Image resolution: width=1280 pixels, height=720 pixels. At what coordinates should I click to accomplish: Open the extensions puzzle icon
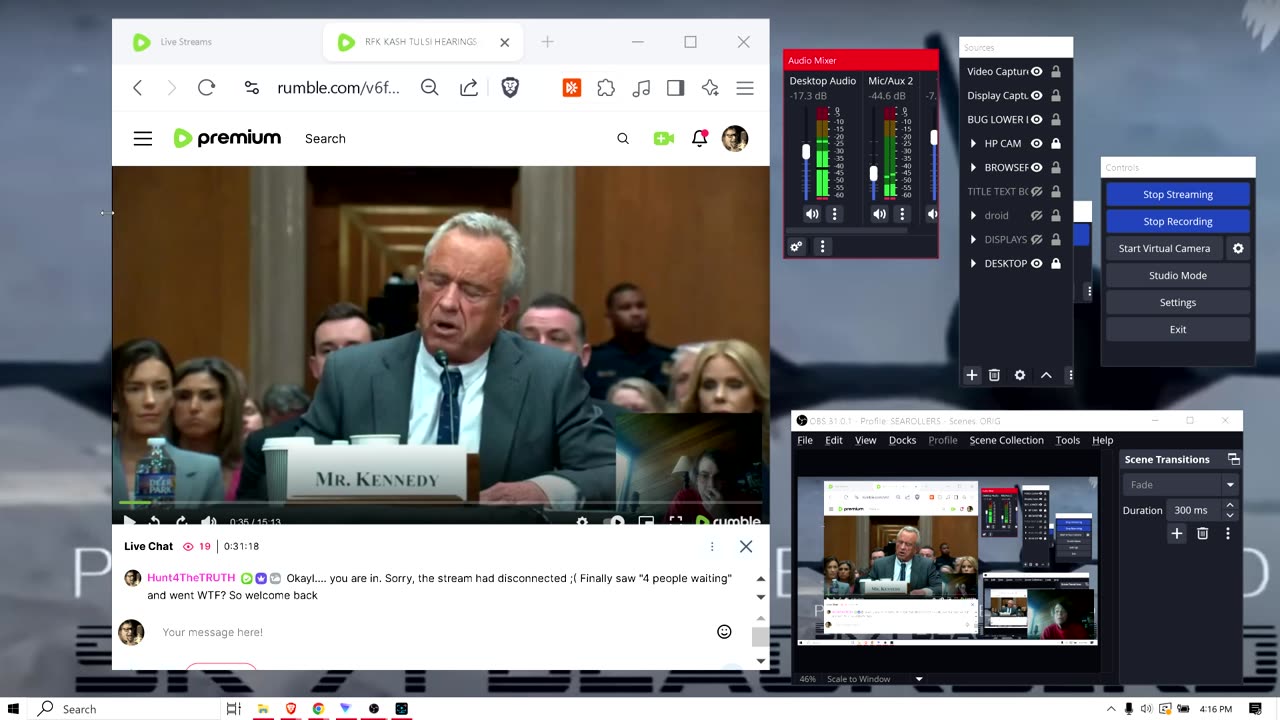(606, 88)
